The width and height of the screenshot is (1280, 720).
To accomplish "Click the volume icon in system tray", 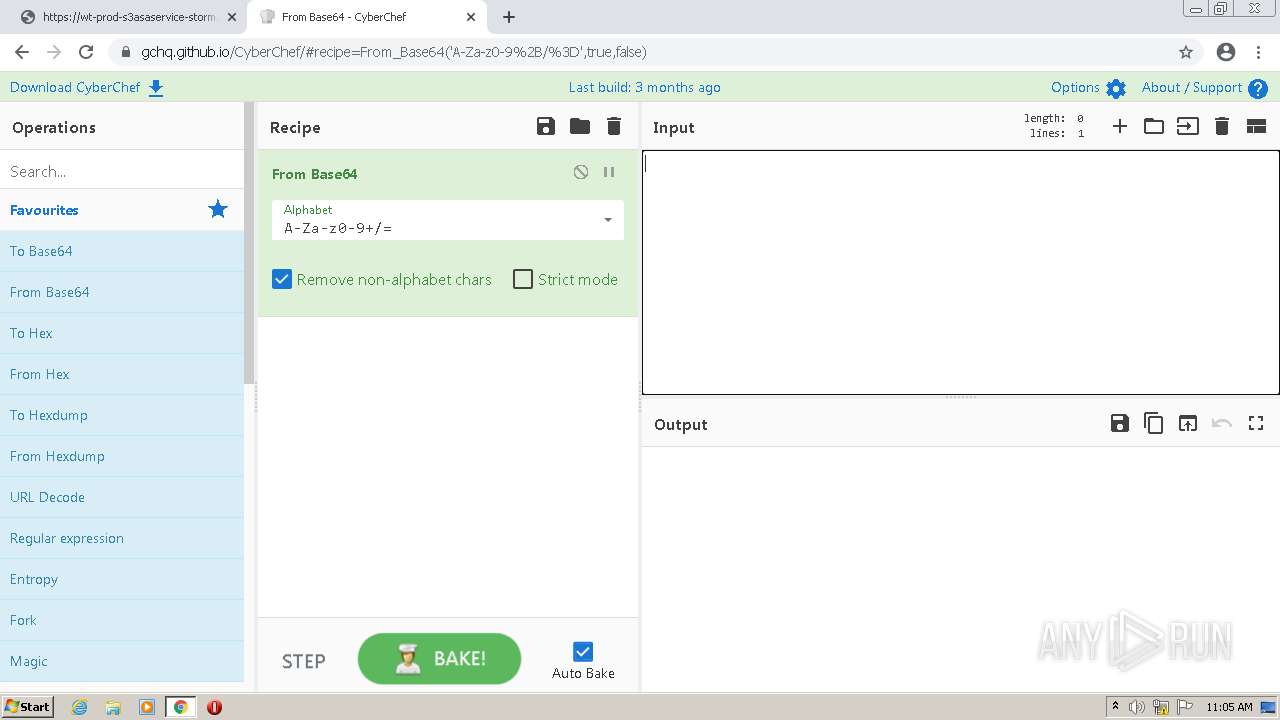I will [1137, 707].
